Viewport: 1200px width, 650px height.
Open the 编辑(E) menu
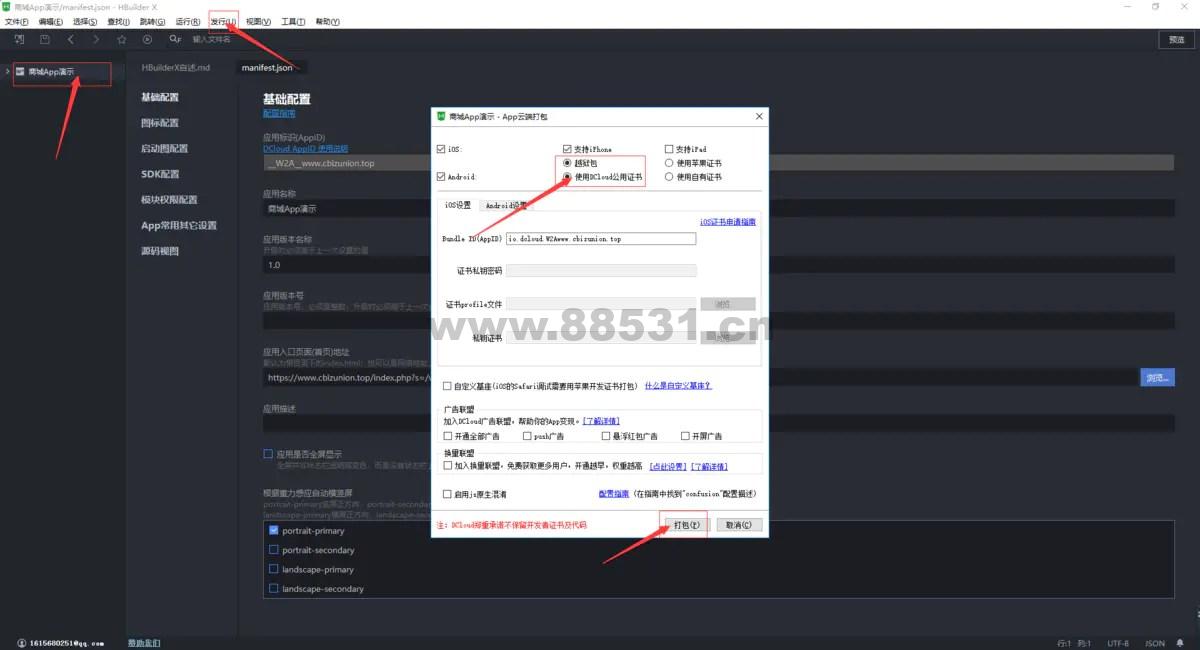[x=50, y=21]
